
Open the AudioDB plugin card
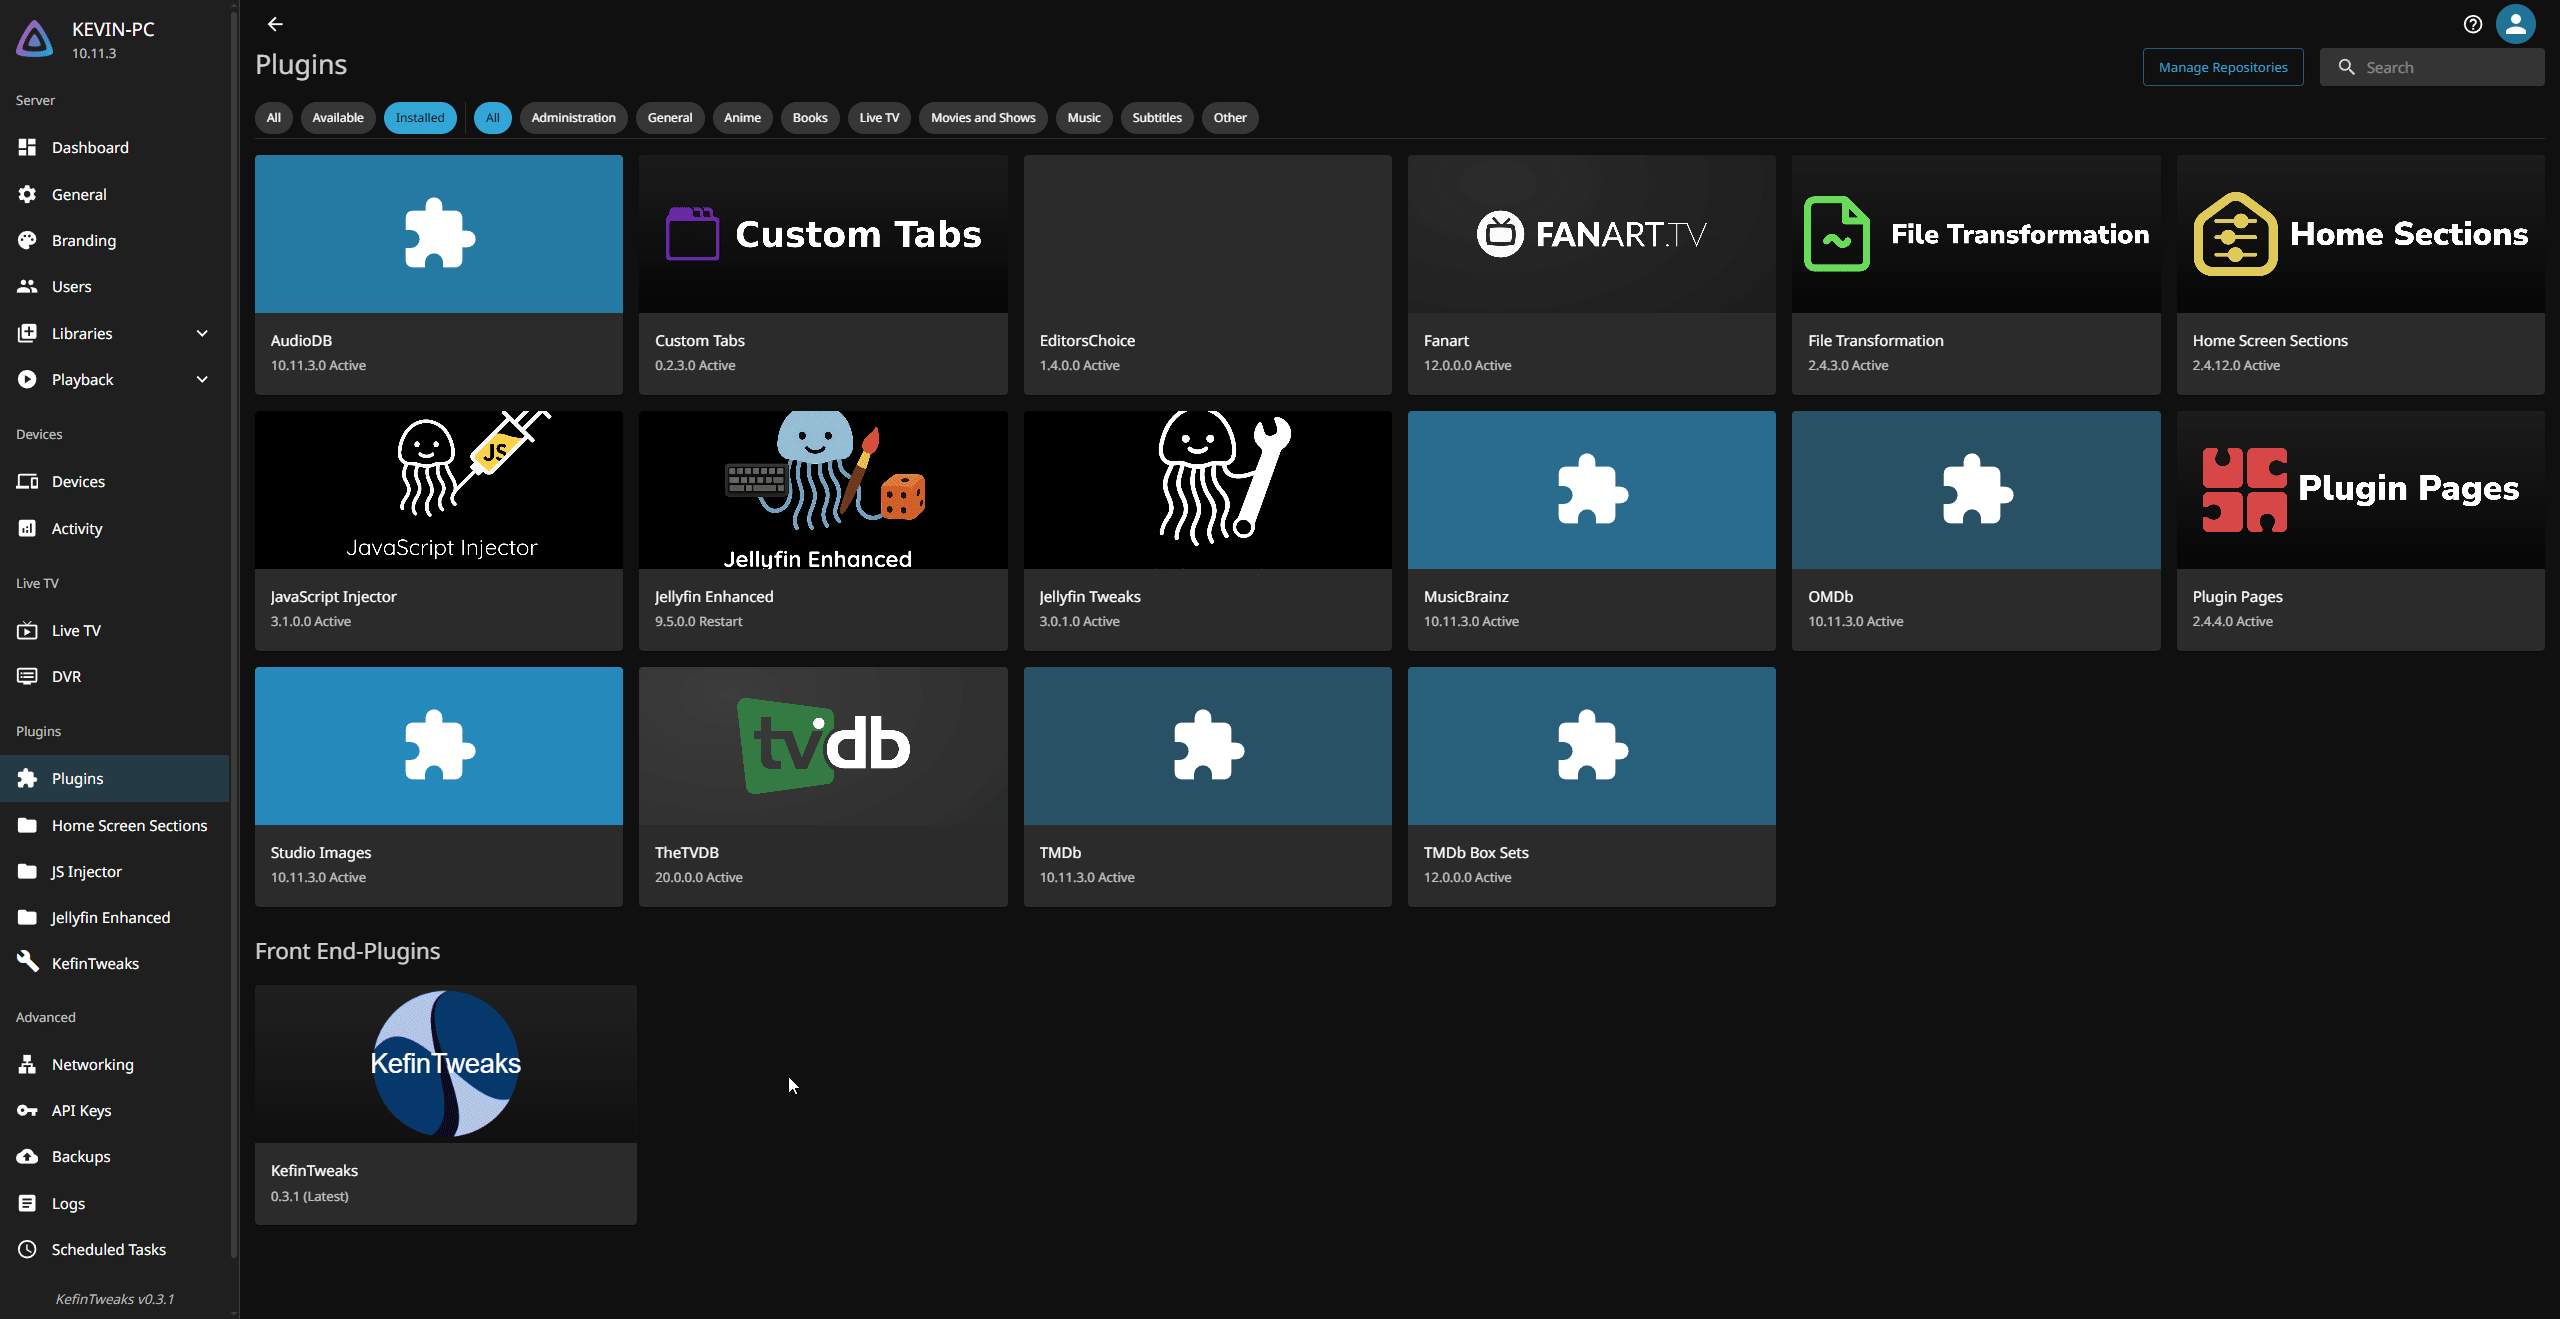tap(439, 274)
